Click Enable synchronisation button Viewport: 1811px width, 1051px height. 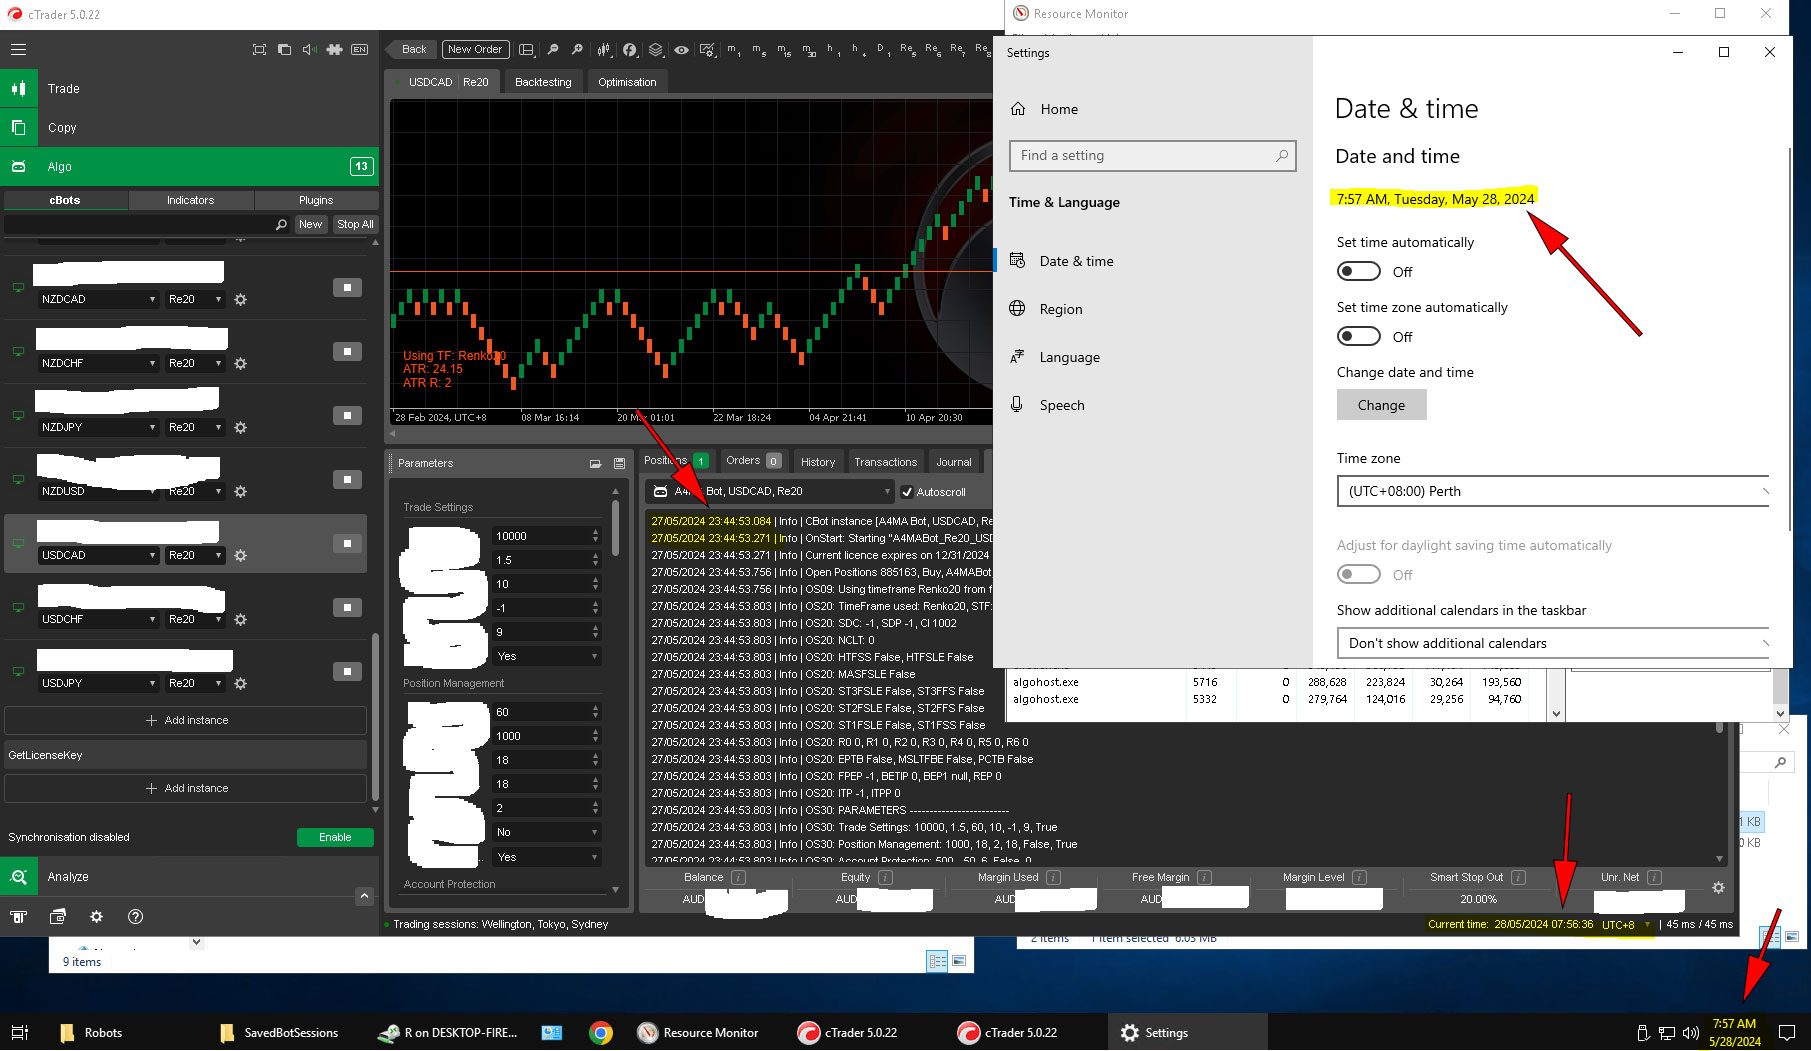click(335, 837)
